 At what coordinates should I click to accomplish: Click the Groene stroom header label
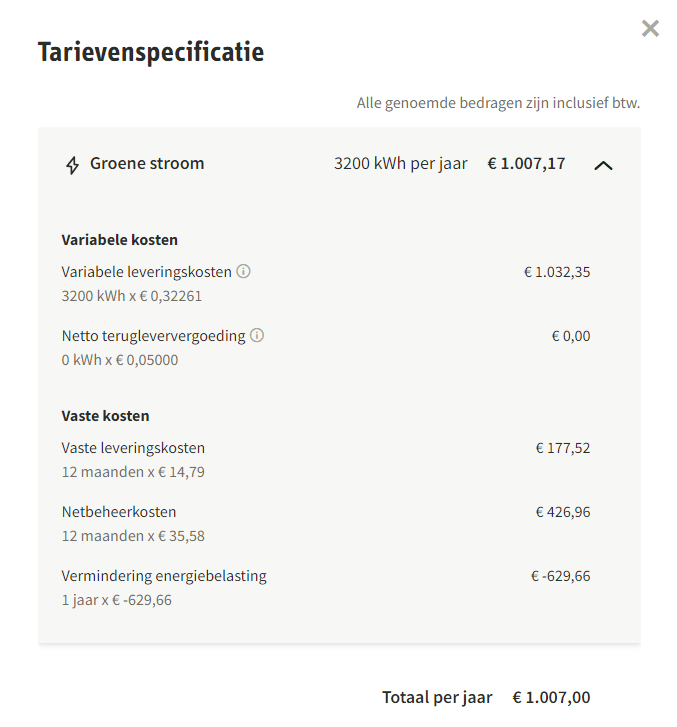(147, 164)
